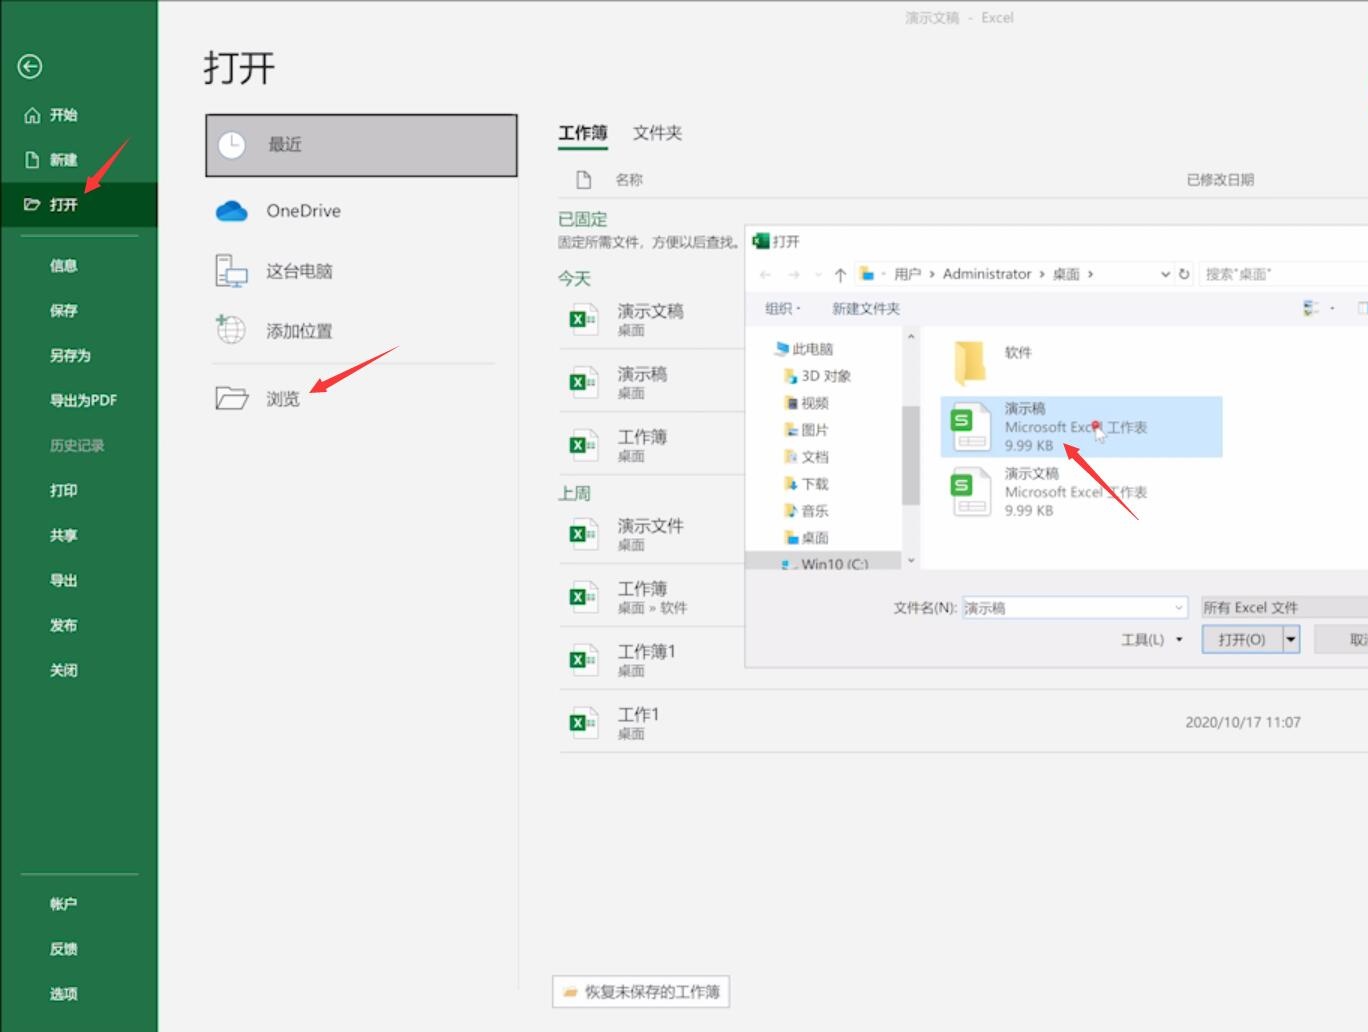Sort by 已修改日期 column header
1368x1032 pixels.
pos(1220,180)
